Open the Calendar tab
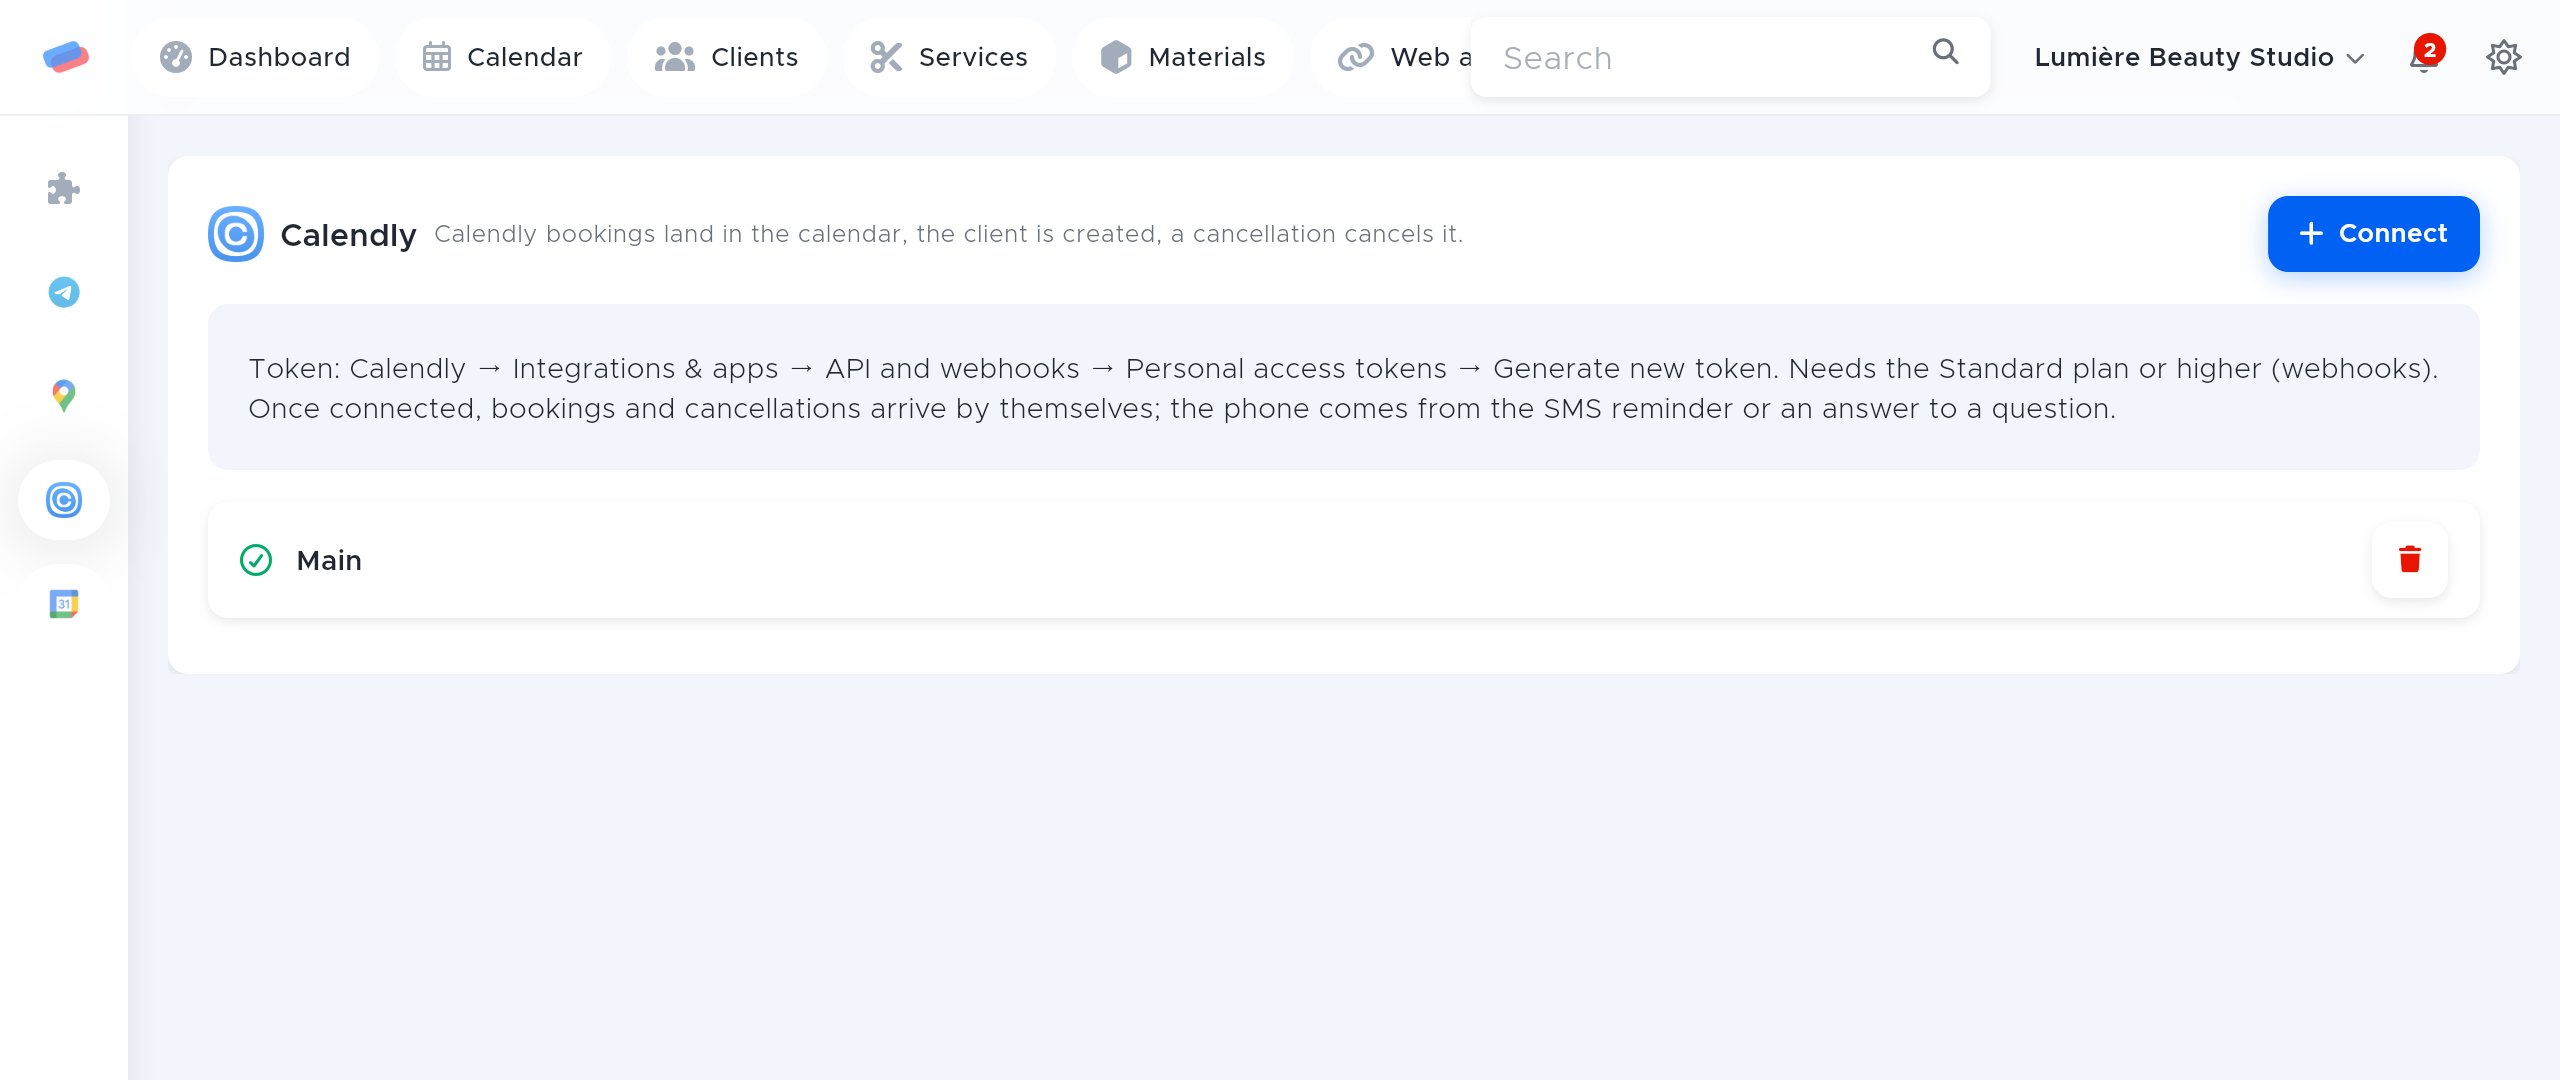This screenshot has width=2560, height=1080. 502,57
